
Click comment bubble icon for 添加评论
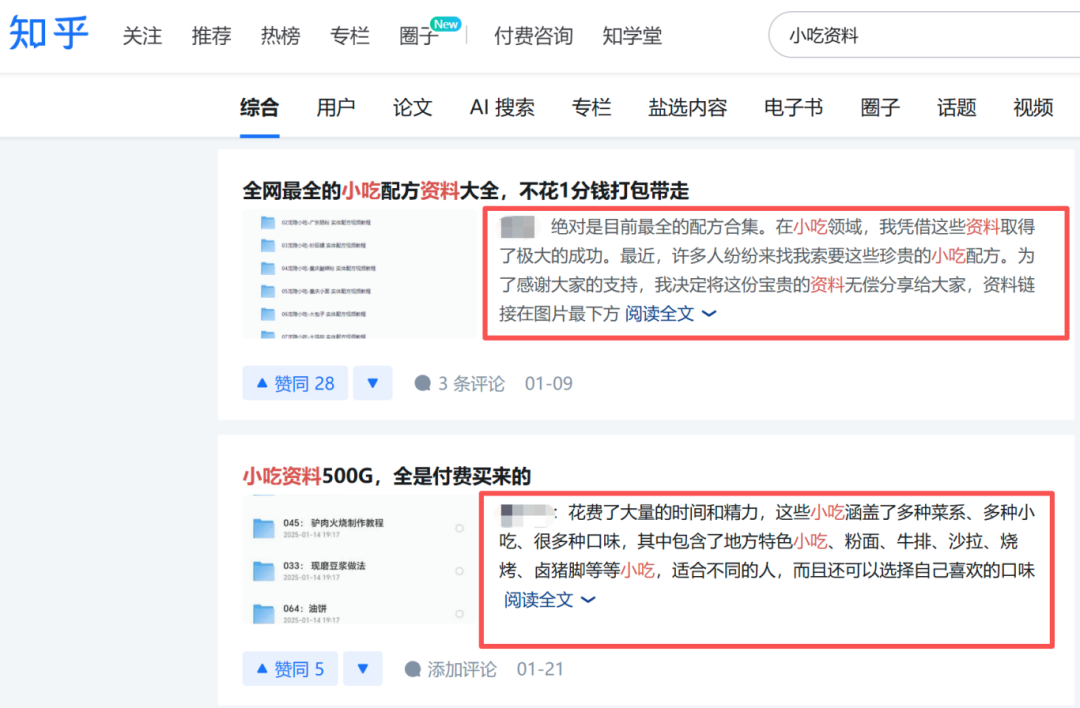click(413, 669)
